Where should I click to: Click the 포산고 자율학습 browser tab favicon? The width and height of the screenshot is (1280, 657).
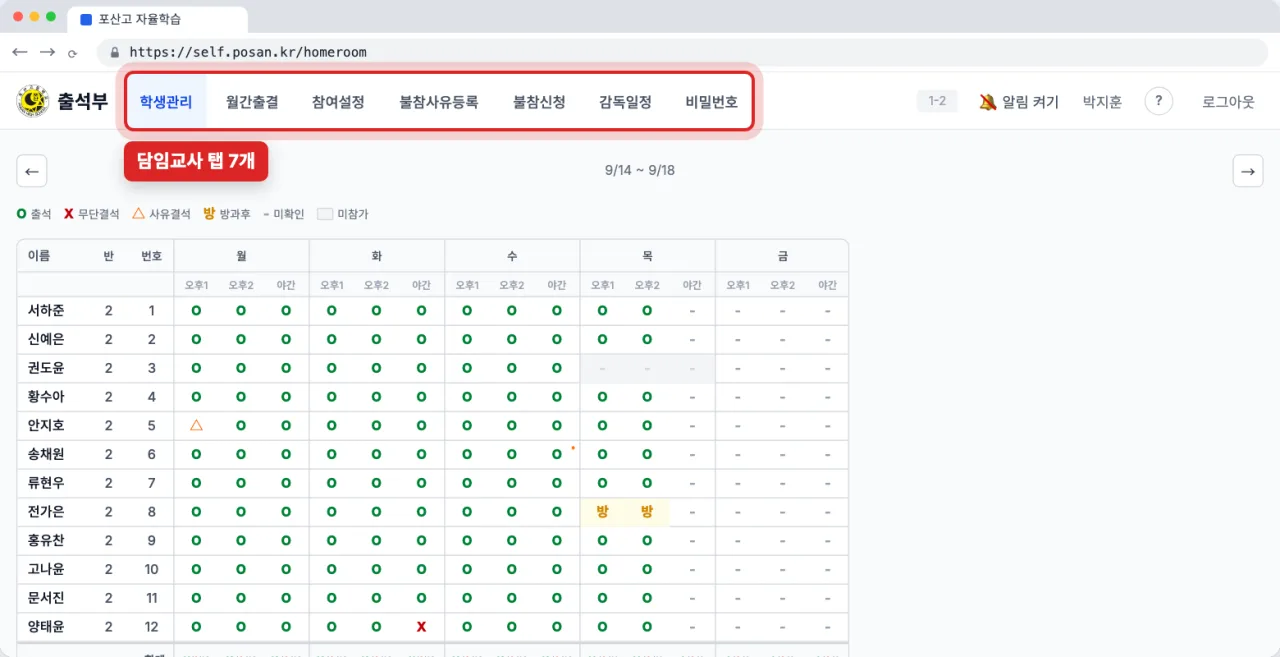click(86, 19)
